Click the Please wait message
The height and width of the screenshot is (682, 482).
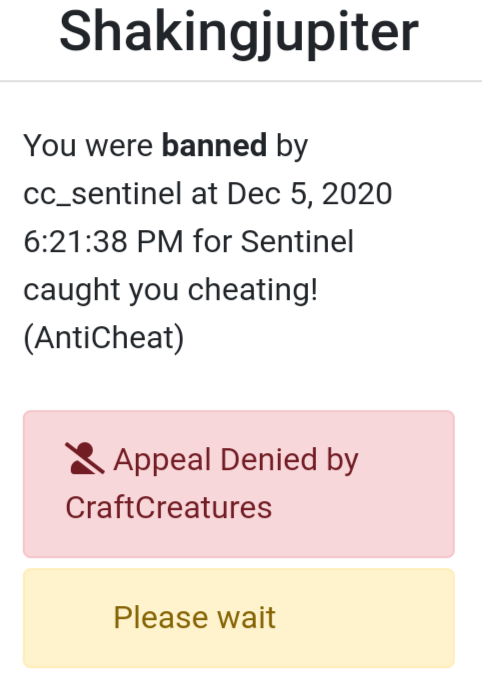coord(194,617)
